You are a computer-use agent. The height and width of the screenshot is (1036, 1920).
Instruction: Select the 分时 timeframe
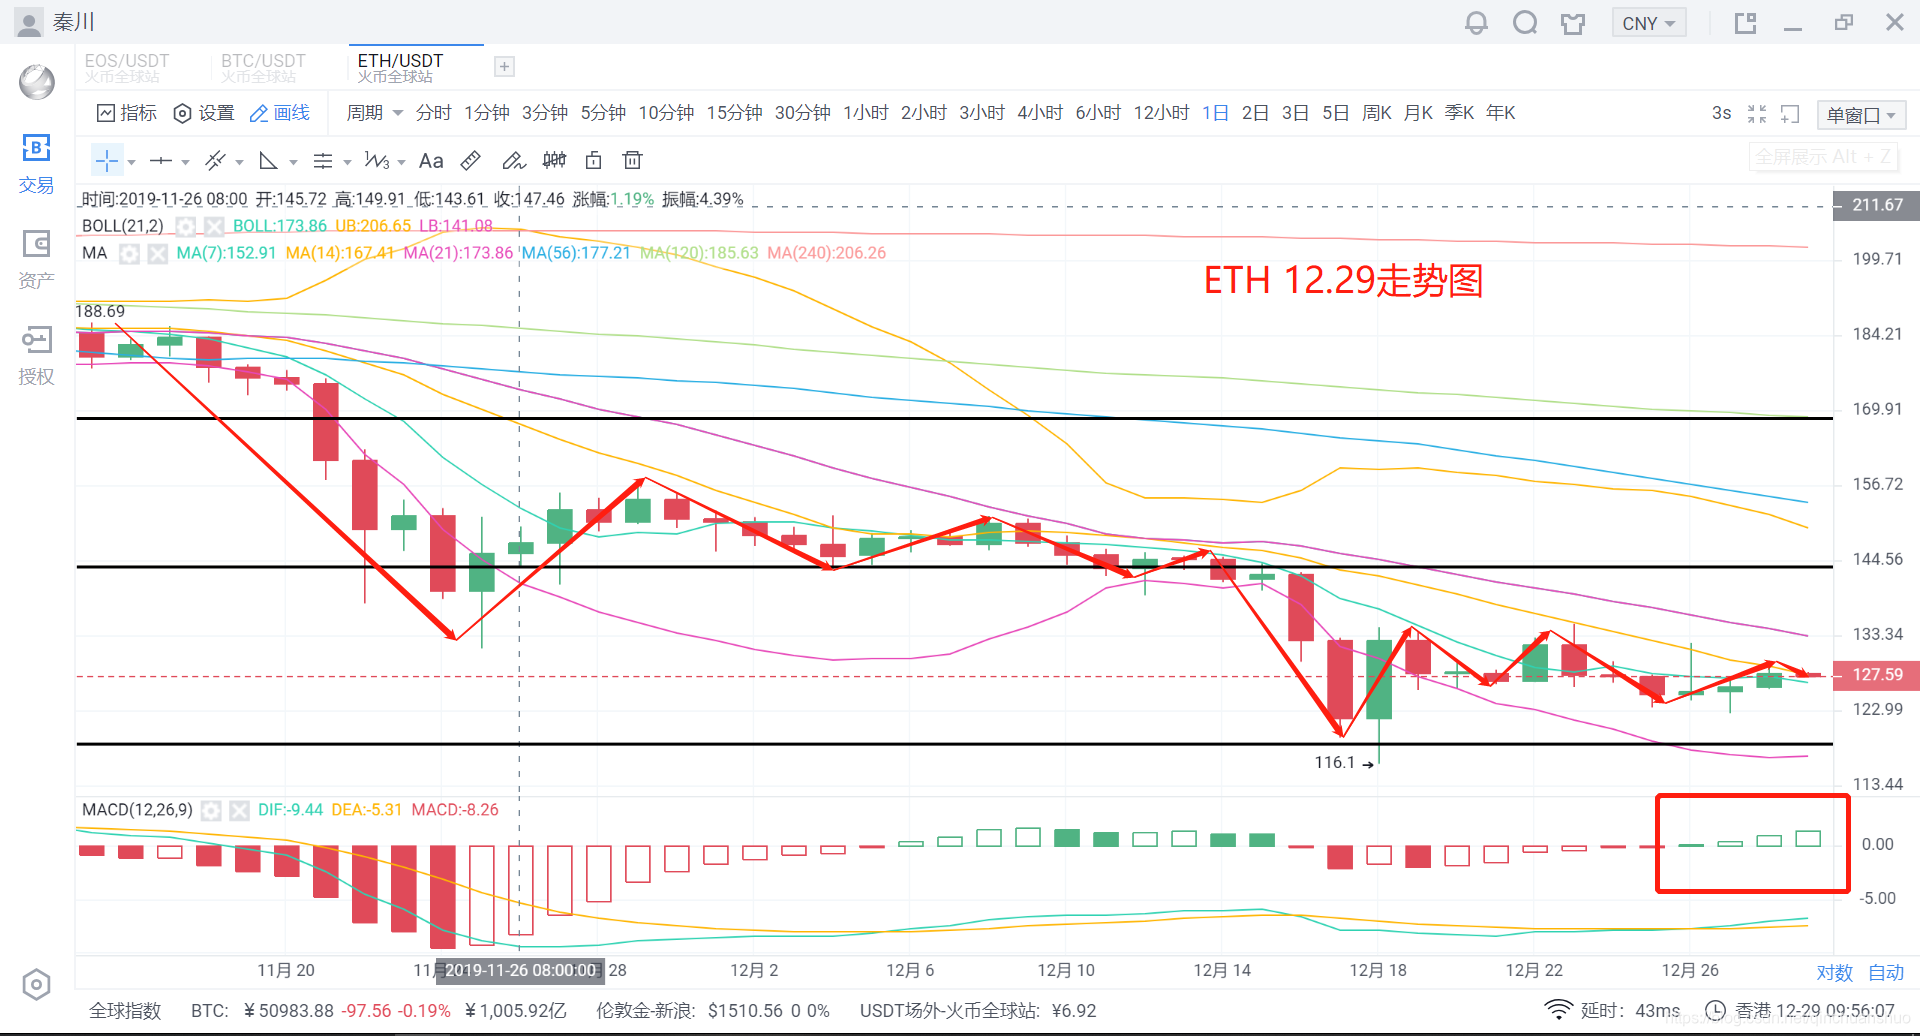(x=434, y=113)
